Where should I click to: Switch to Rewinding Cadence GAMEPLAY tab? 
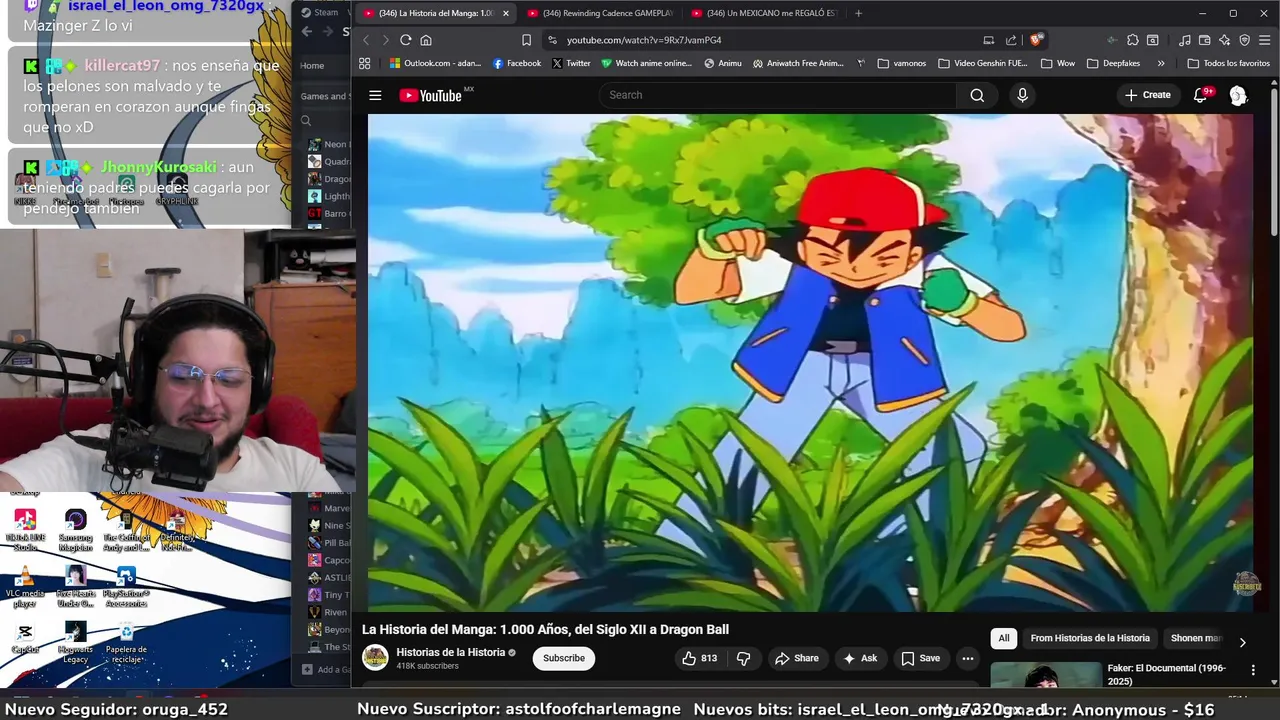600,13
